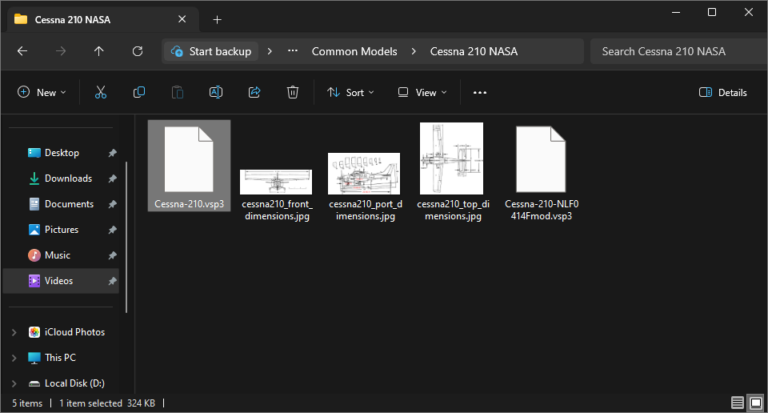Click the Cut scissors icon
Screen dimensions: 768x413
100,92
